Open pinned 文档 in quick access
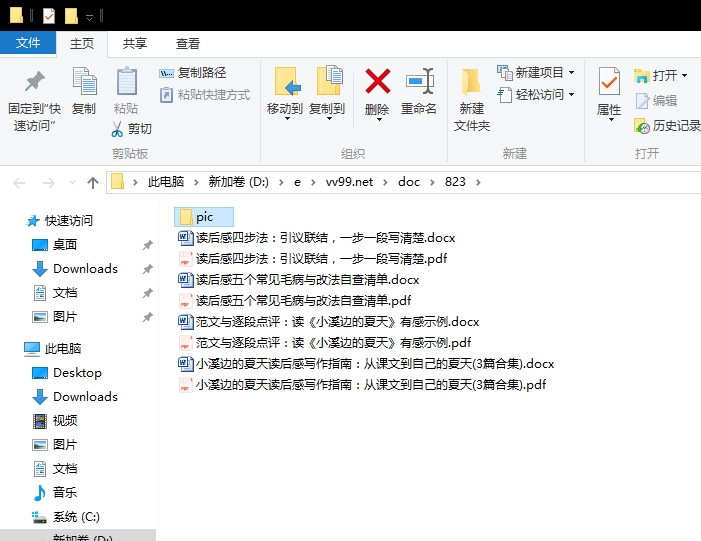701x541 pixels. pos(55,293)
